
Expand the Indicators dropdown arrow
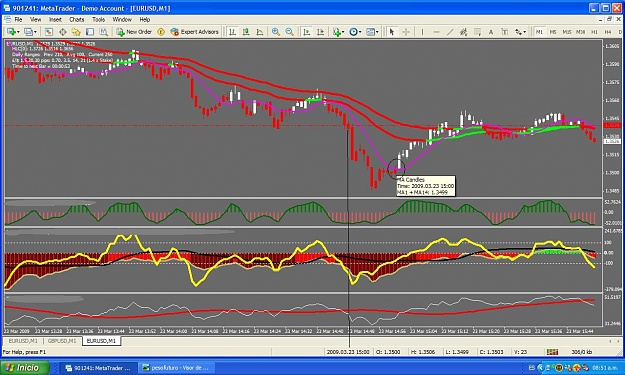point(344,32)
